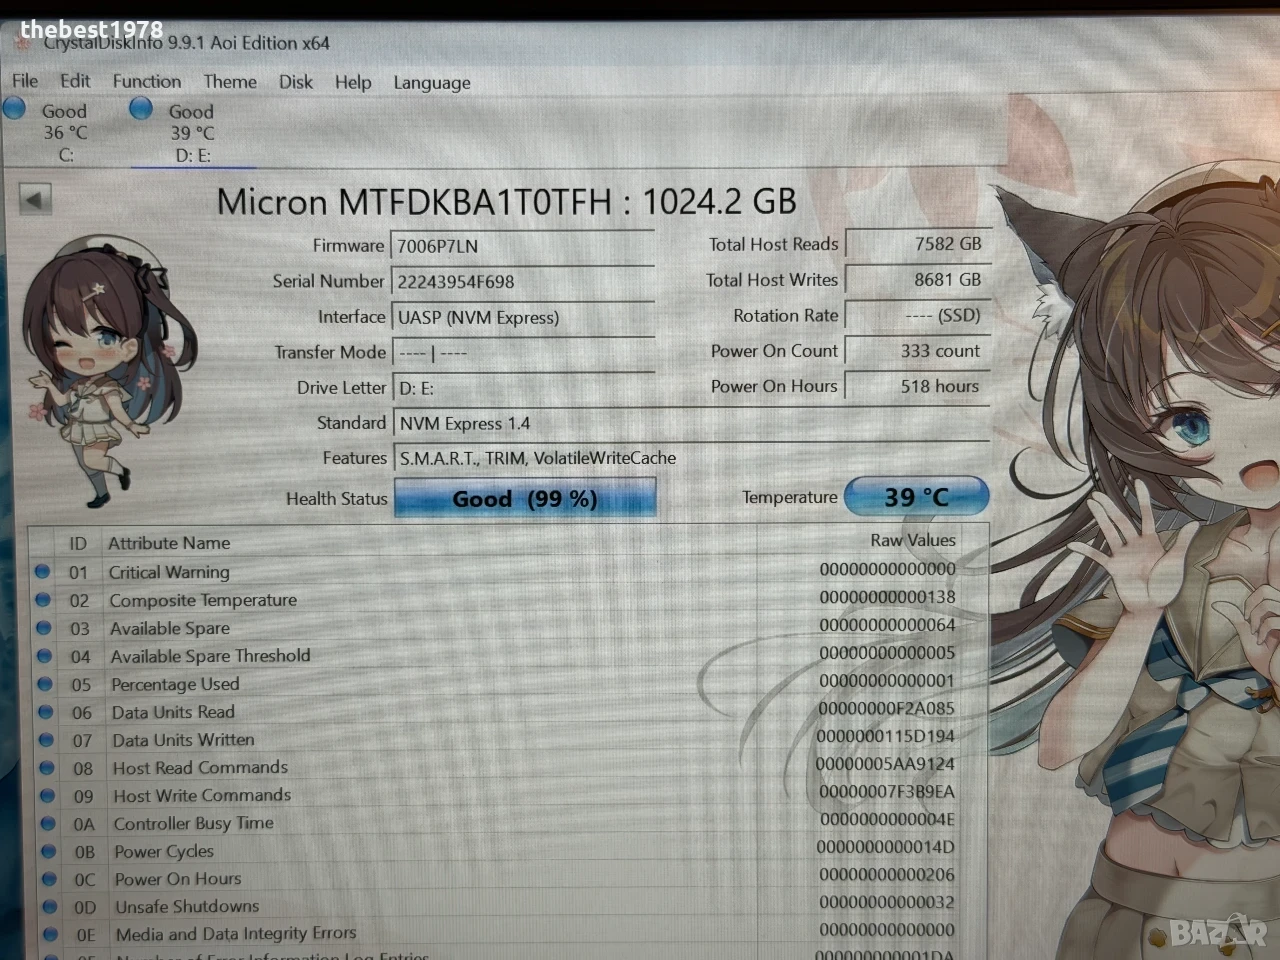
Task: Click the status dot for Controller Busy Time
Action: click(48, 824)
